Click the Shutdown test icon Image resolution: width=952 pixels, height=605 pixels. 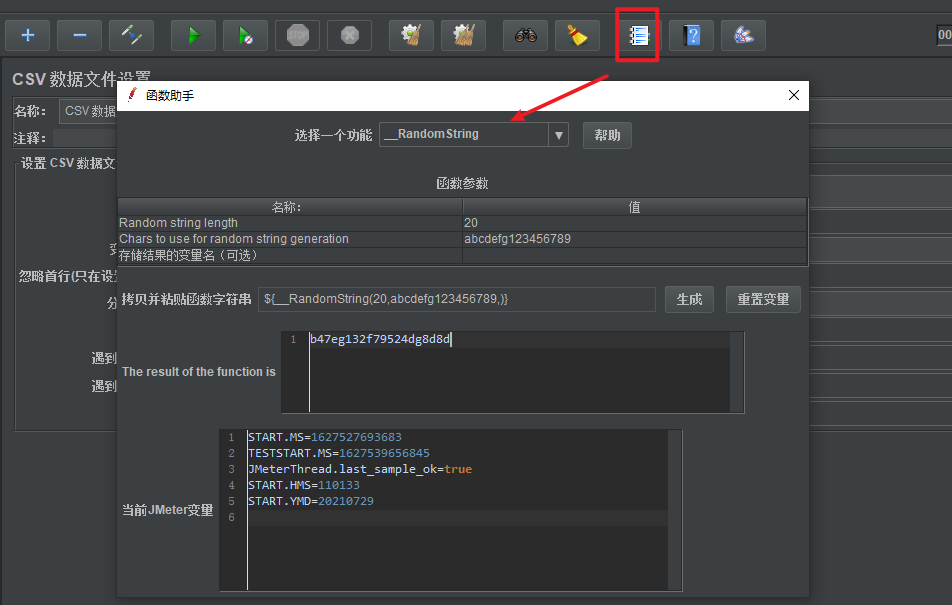(350, 35)
